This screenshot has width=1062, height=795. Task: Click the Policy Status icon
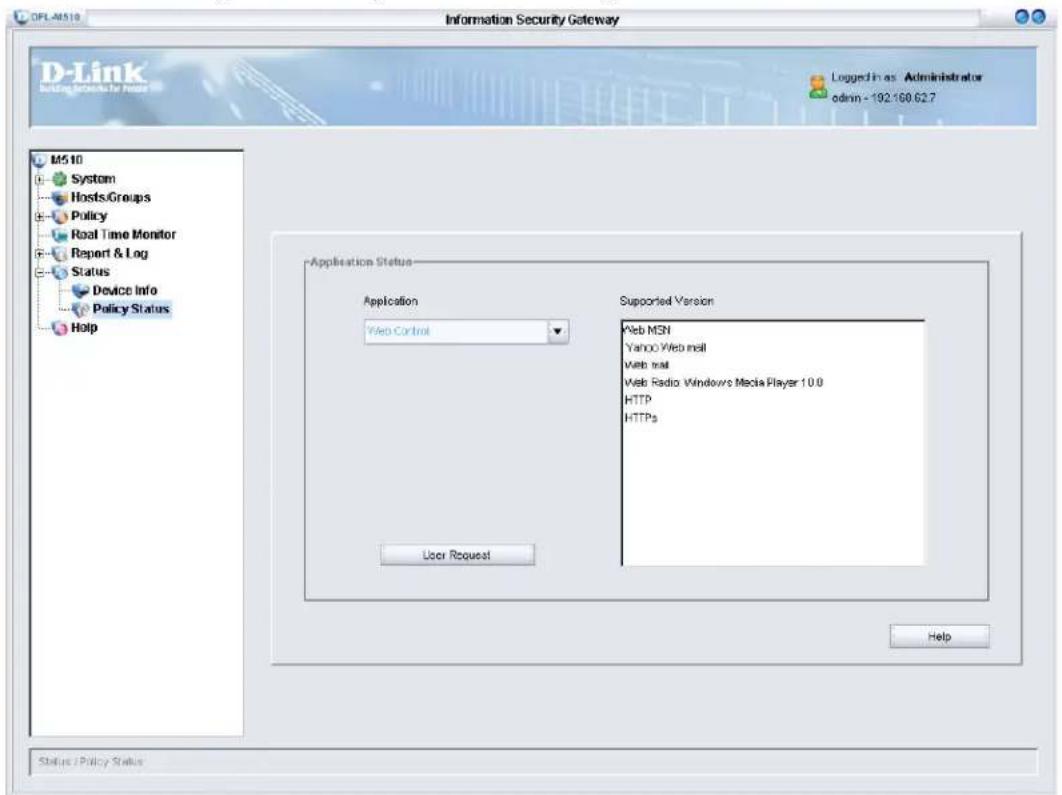(x=81, y=309)
